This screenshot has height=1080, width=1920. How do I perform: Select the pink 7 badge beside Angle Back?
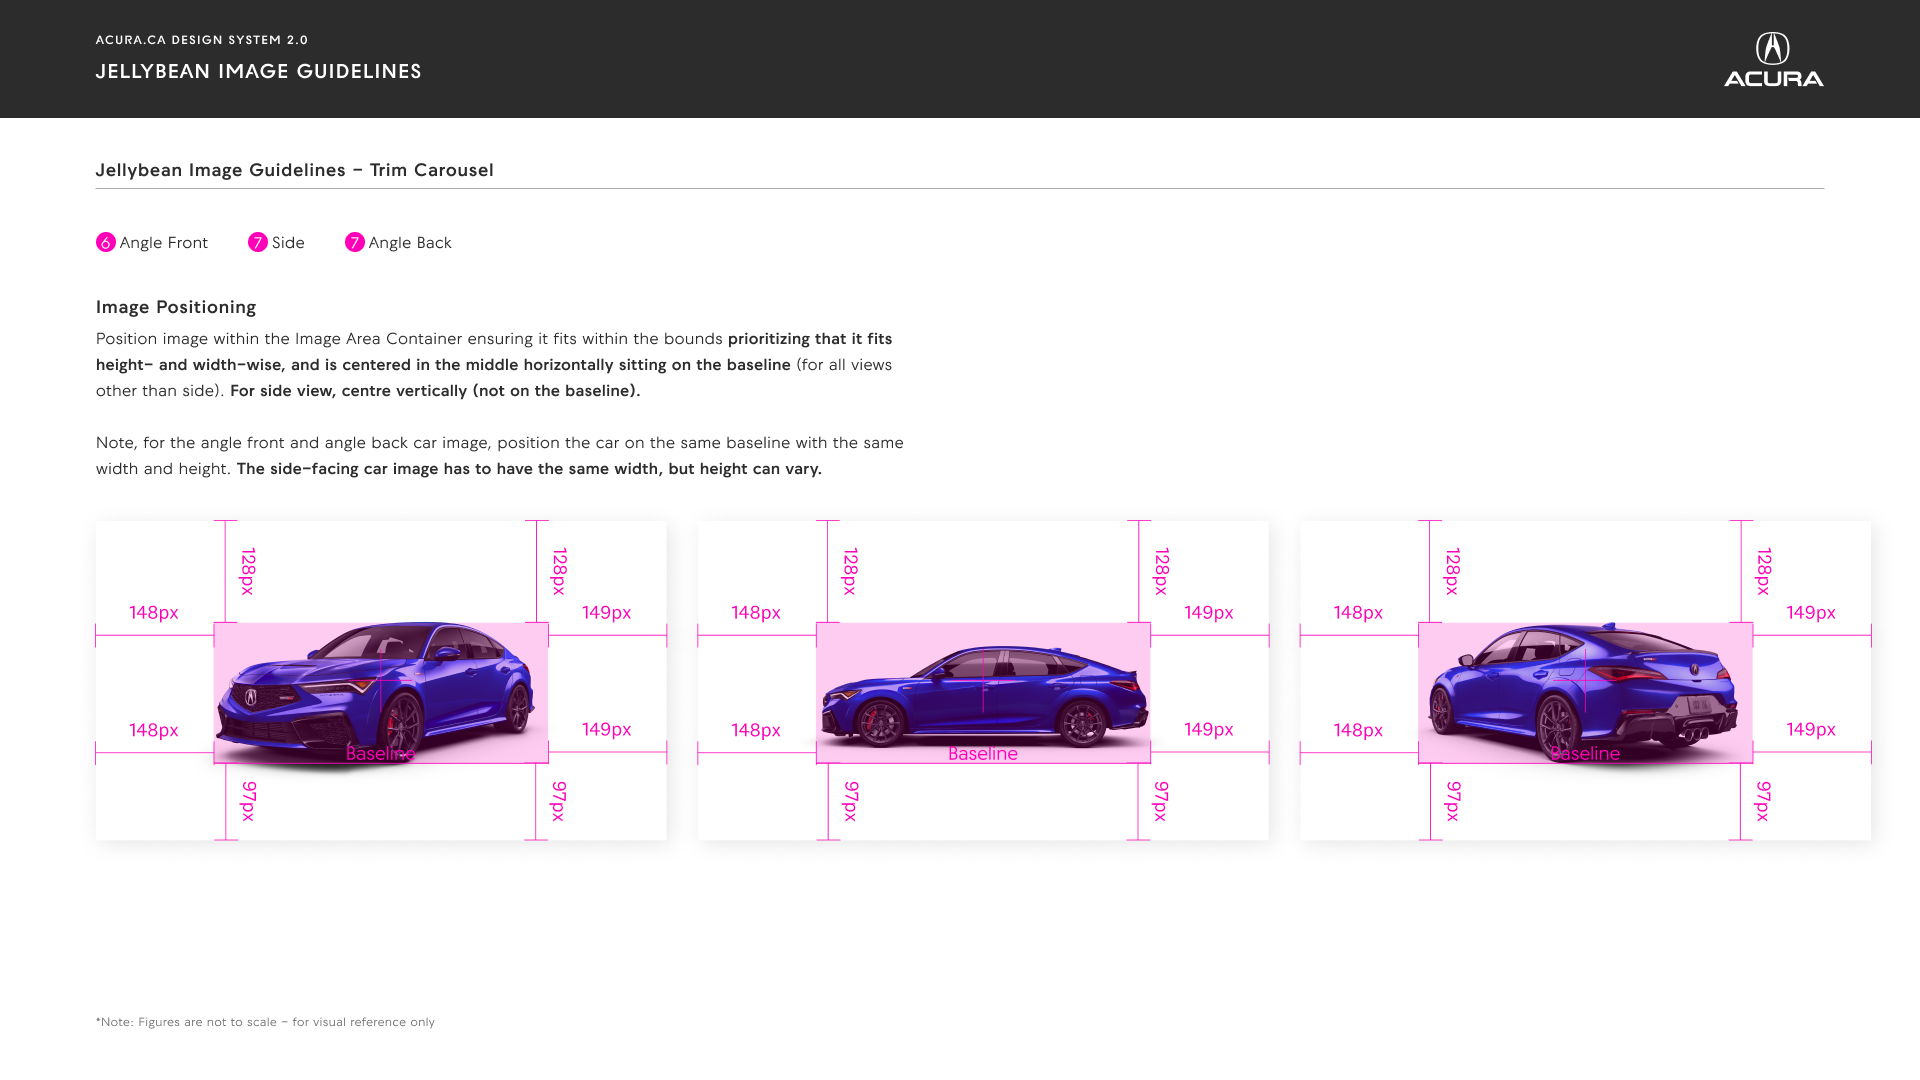tap(355, 242)
